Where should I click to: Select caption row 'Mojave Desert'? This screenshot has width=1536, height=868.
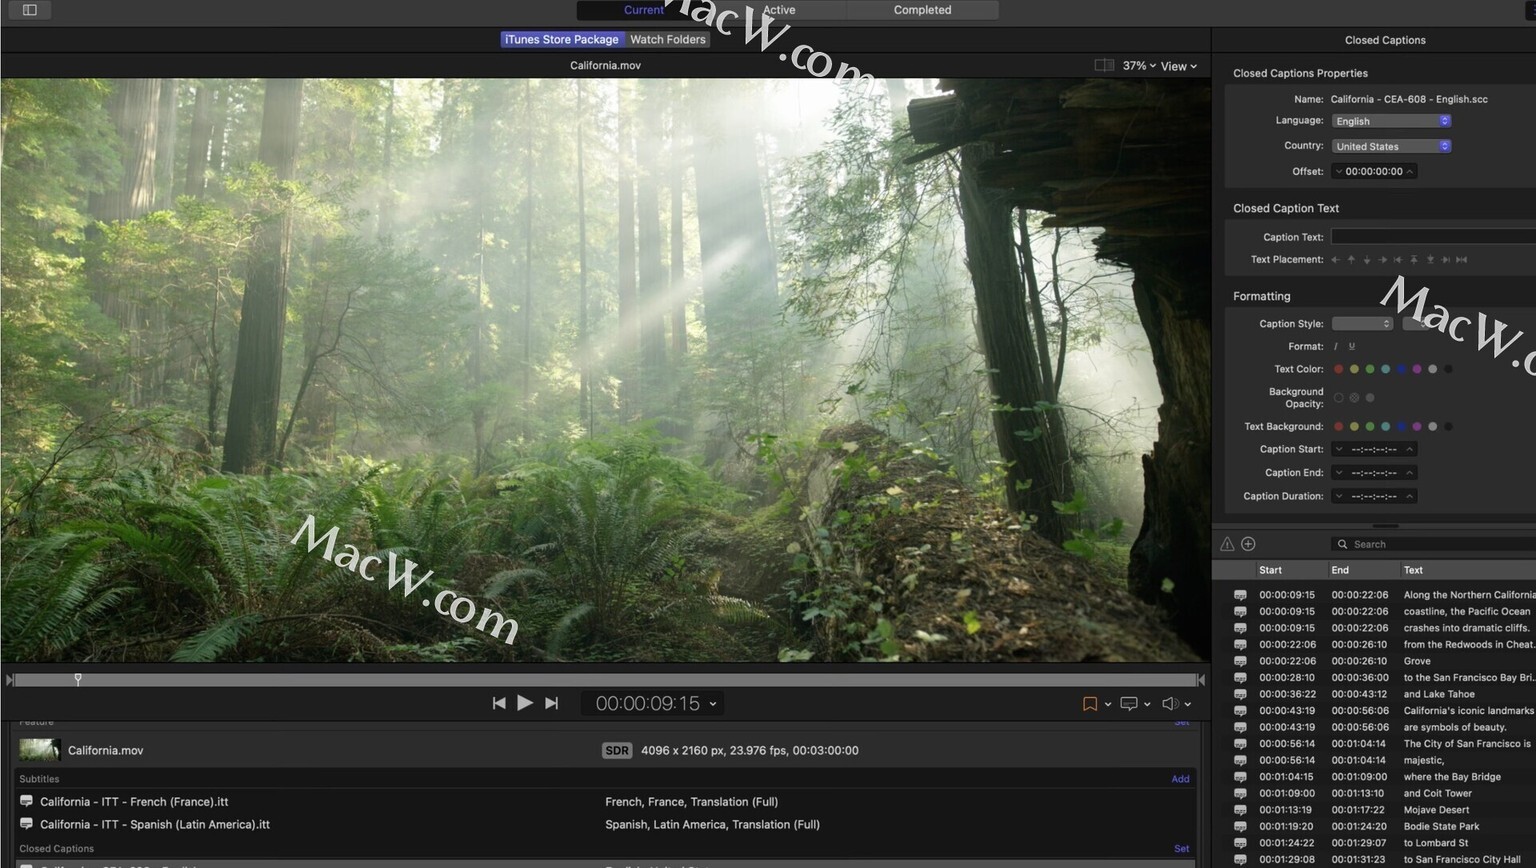pos(1375,810)
